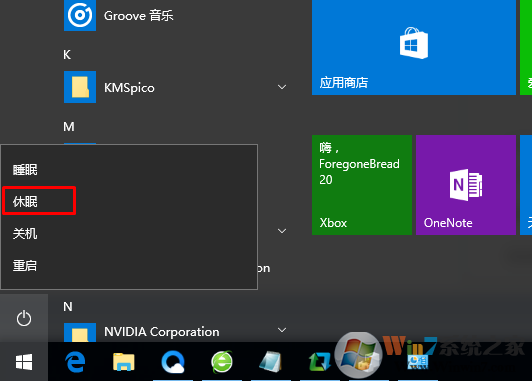
Task: Expand the NVIDIA Corporation chevron
Action: click(282, 330)
